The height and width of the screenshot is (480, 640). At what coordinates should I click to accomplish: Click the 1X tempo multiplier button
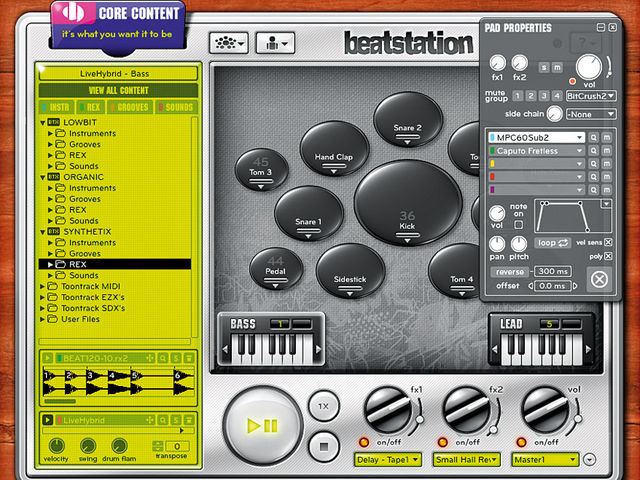(x=323, y=406)
